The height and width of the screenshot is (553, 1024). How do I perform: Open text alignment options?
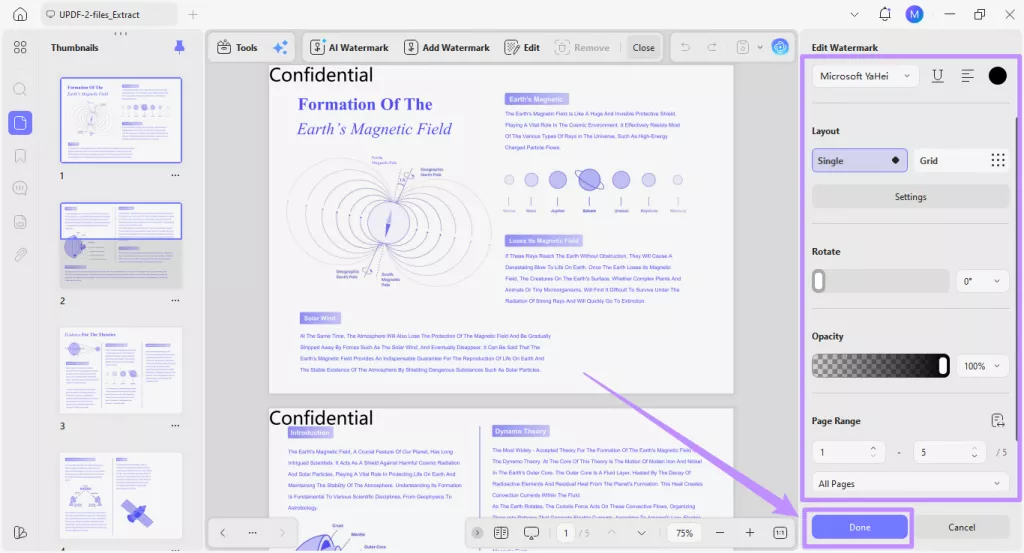[967, 76]
